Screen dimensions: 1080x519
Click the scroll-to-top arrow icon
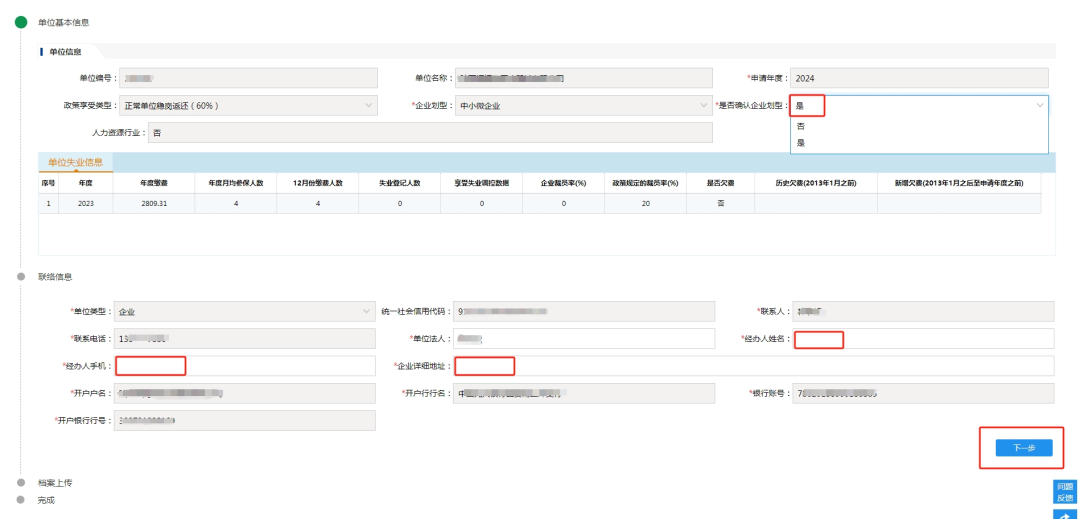tap(1065, 514)
